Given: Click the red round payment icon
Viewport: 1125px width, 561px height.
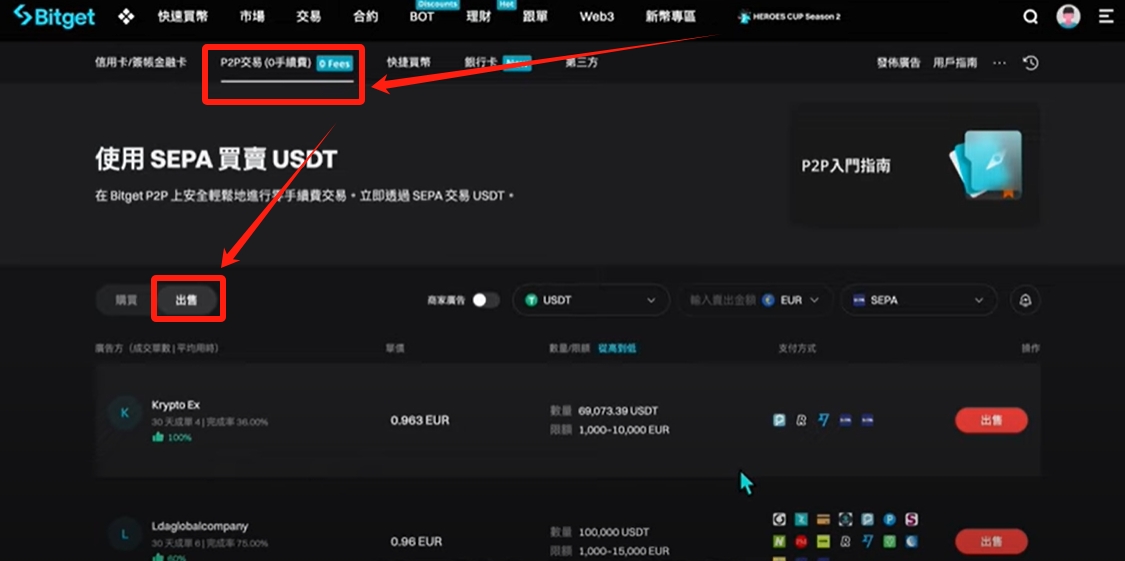Looking at the screenshot, I should tap(801, 541).
